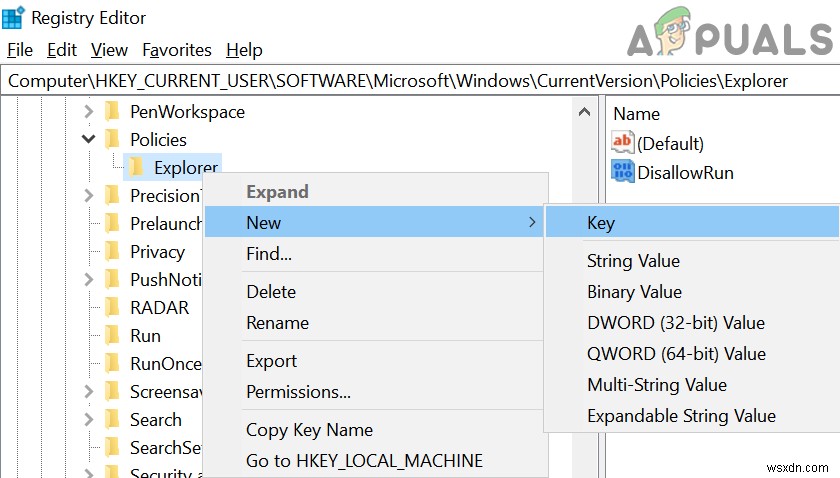Open the View menu
The height and width of the screenshot is (478, 840).
click(x=109, y=50)
